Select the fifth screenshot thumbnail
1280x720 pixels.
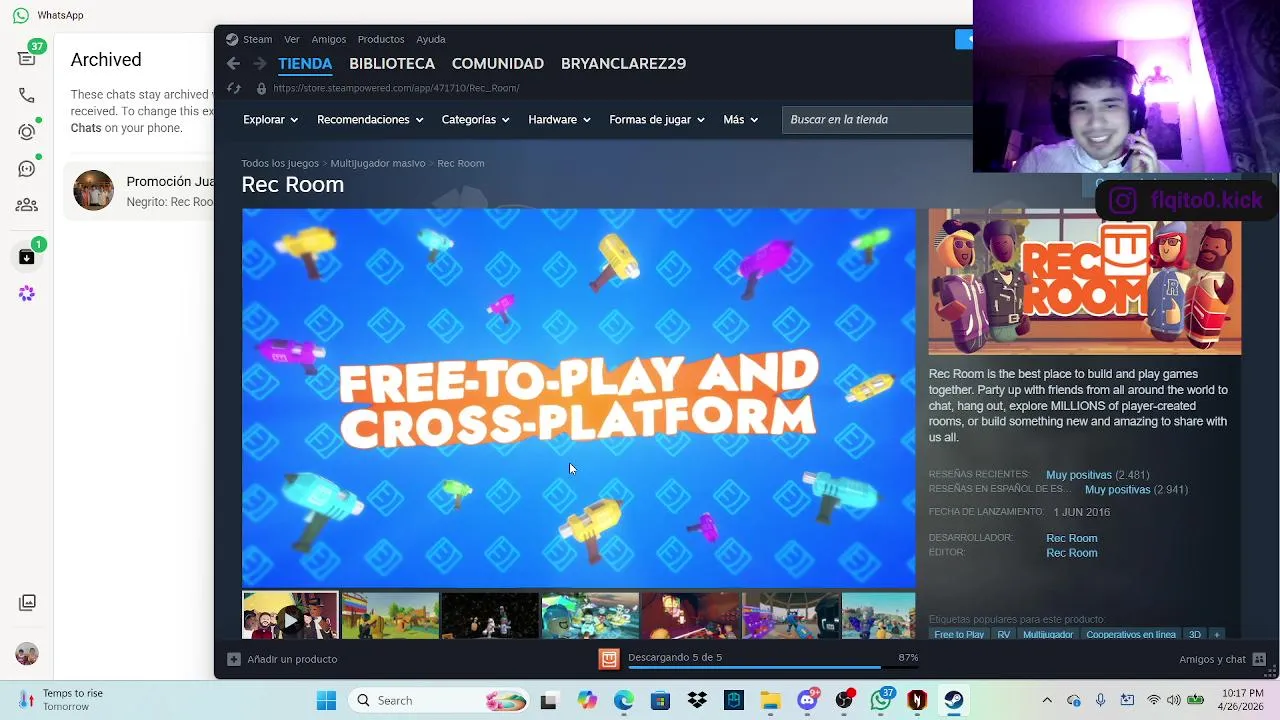click(x=690, y=616)
